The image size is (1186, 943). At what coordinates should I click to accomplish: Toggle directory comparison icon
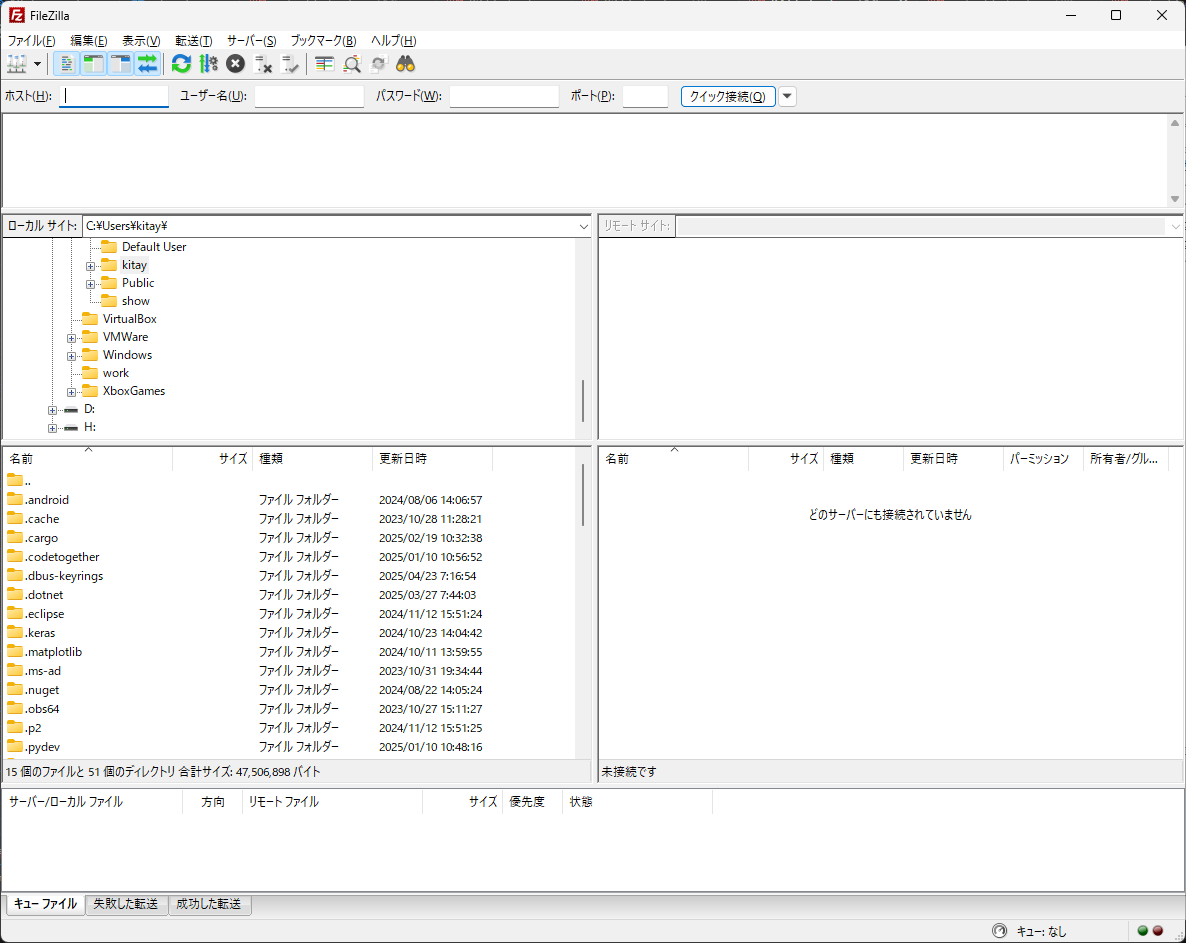tap(352, 64)
